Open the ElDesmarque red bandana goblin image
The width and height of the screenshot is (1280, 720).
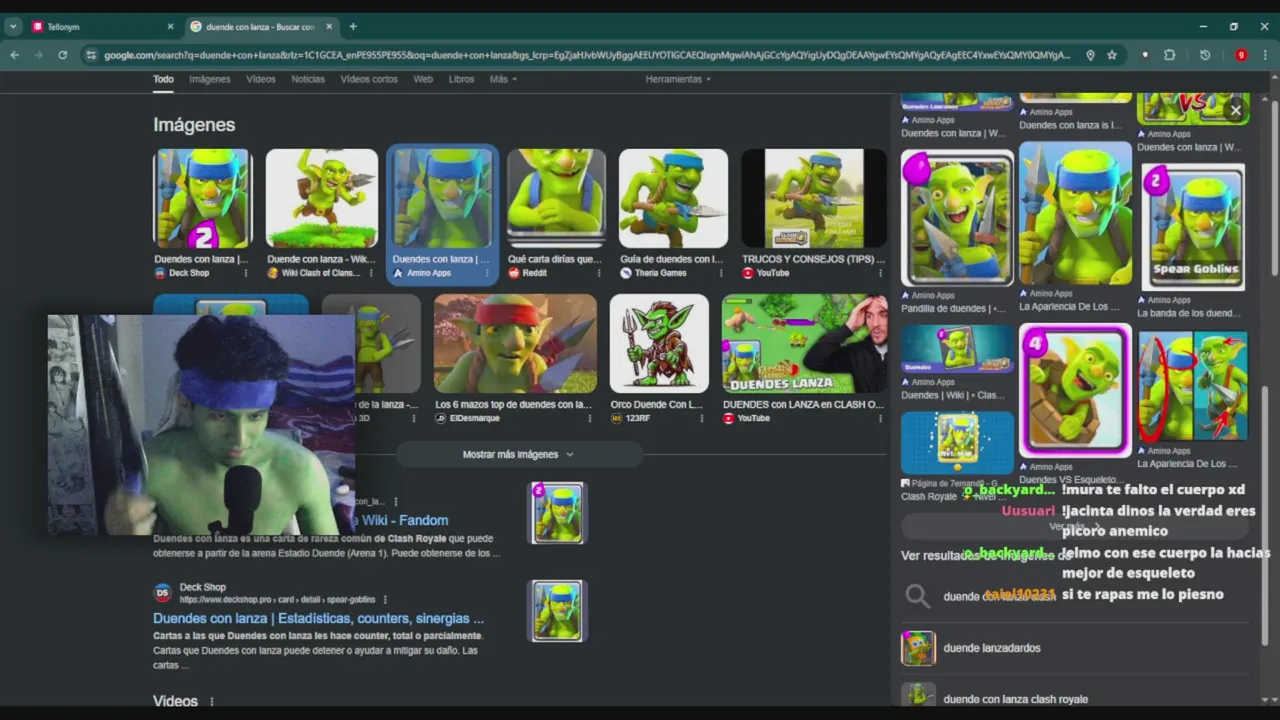point(515,343)
